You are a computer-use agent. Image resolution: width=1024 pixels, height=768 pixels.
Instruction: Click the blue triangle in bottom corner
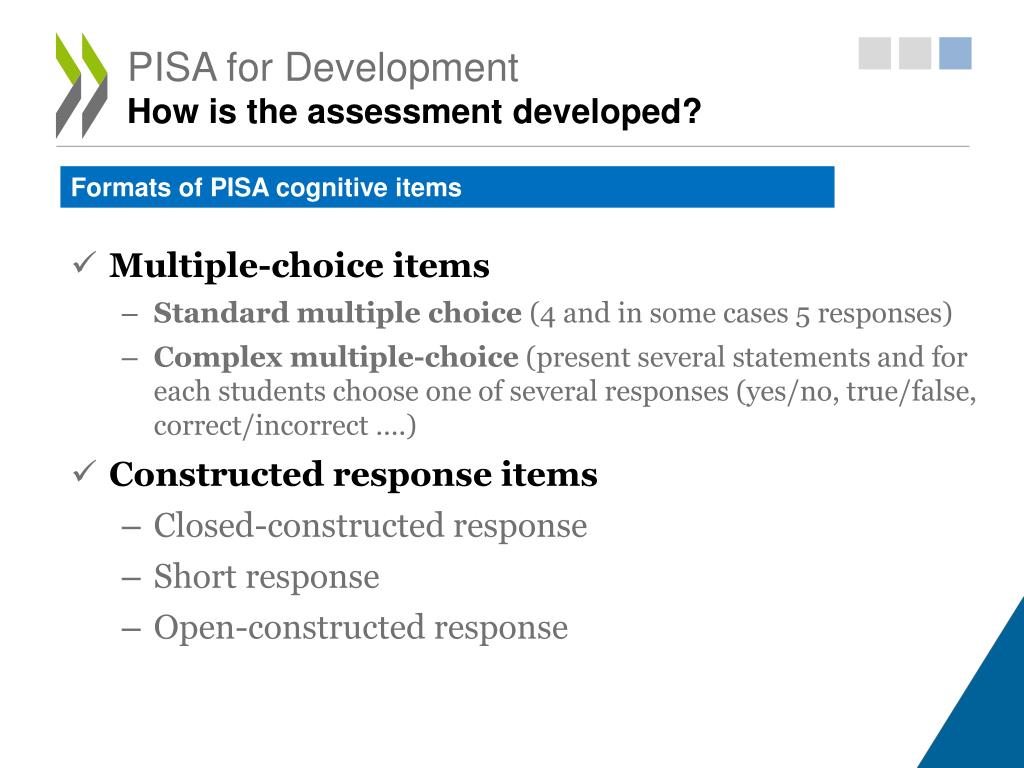pos(980,692)
